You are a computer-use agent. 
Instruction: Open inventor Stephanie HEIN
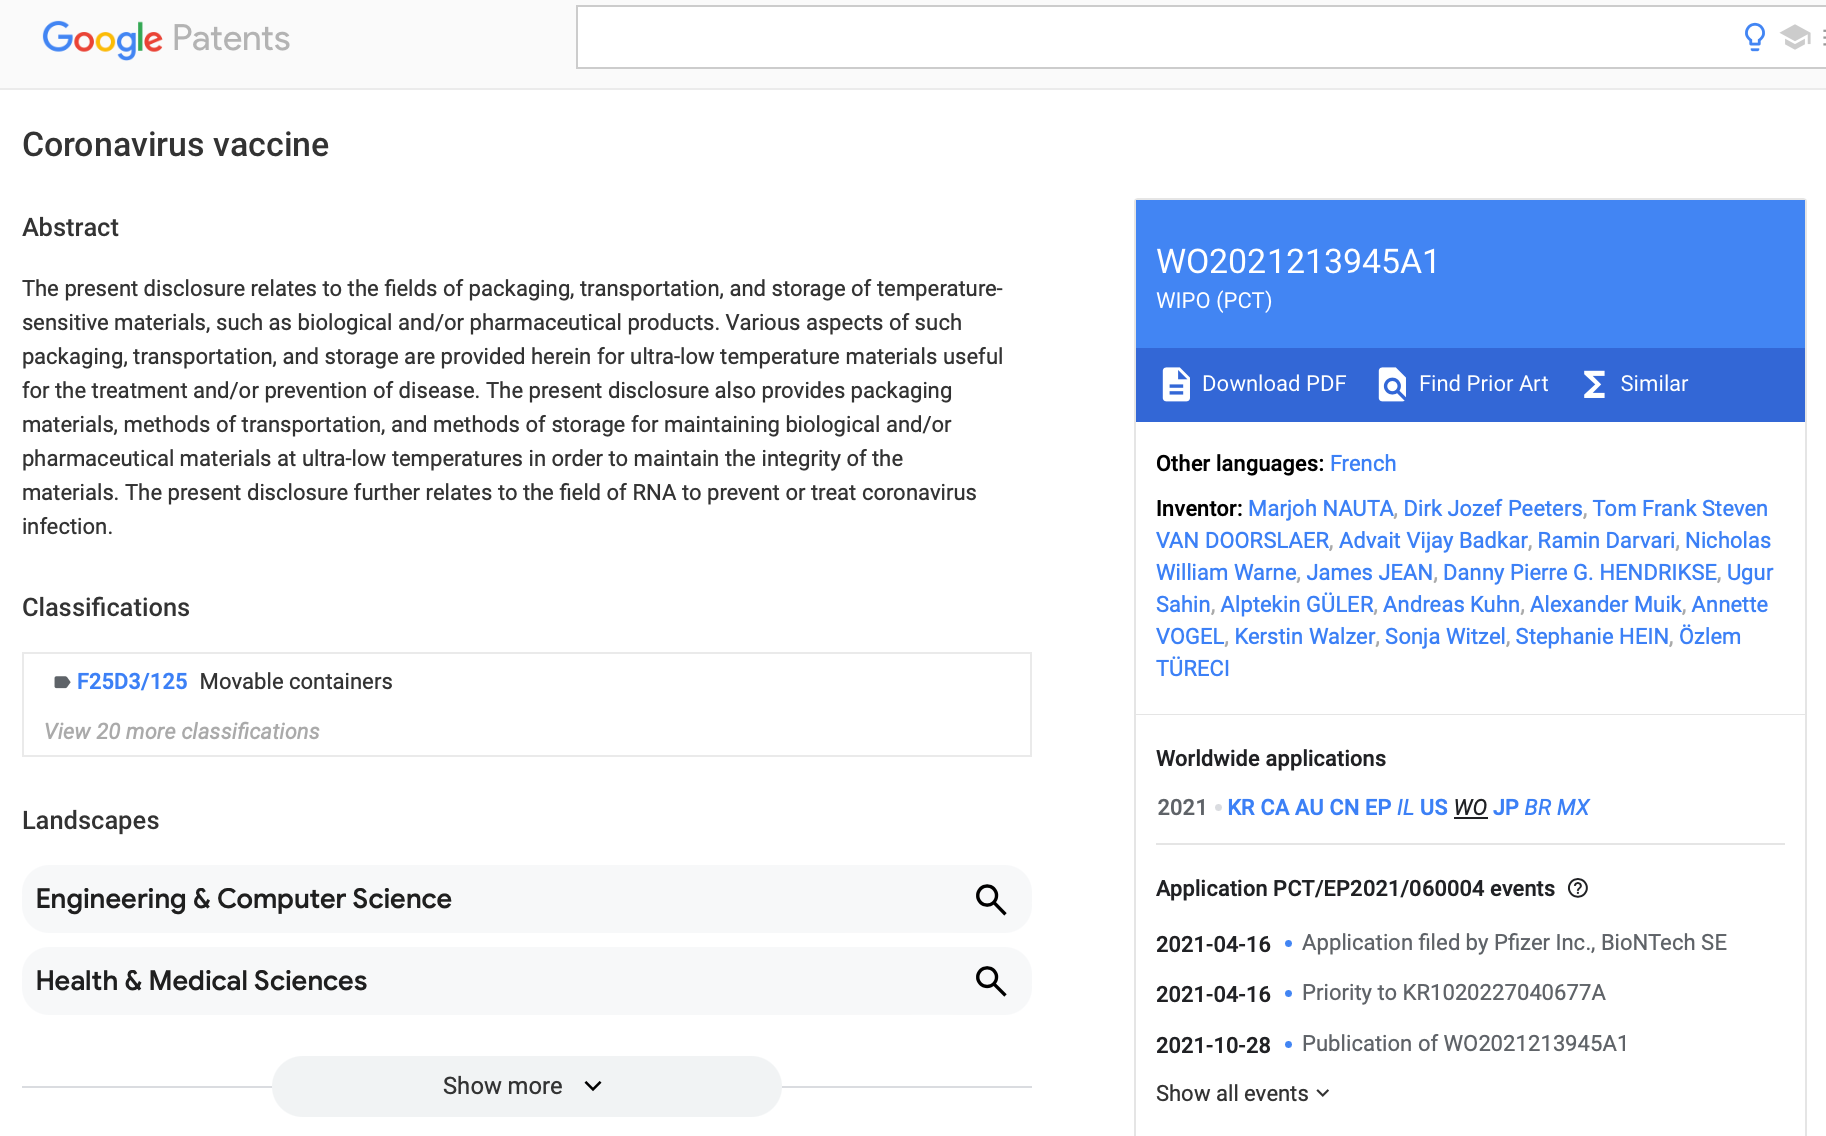tap(1592, 636)
